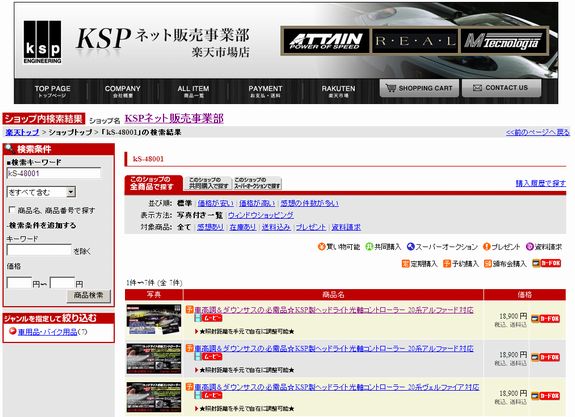Click the スーパーオークション legend icon

tap(410, 246)
